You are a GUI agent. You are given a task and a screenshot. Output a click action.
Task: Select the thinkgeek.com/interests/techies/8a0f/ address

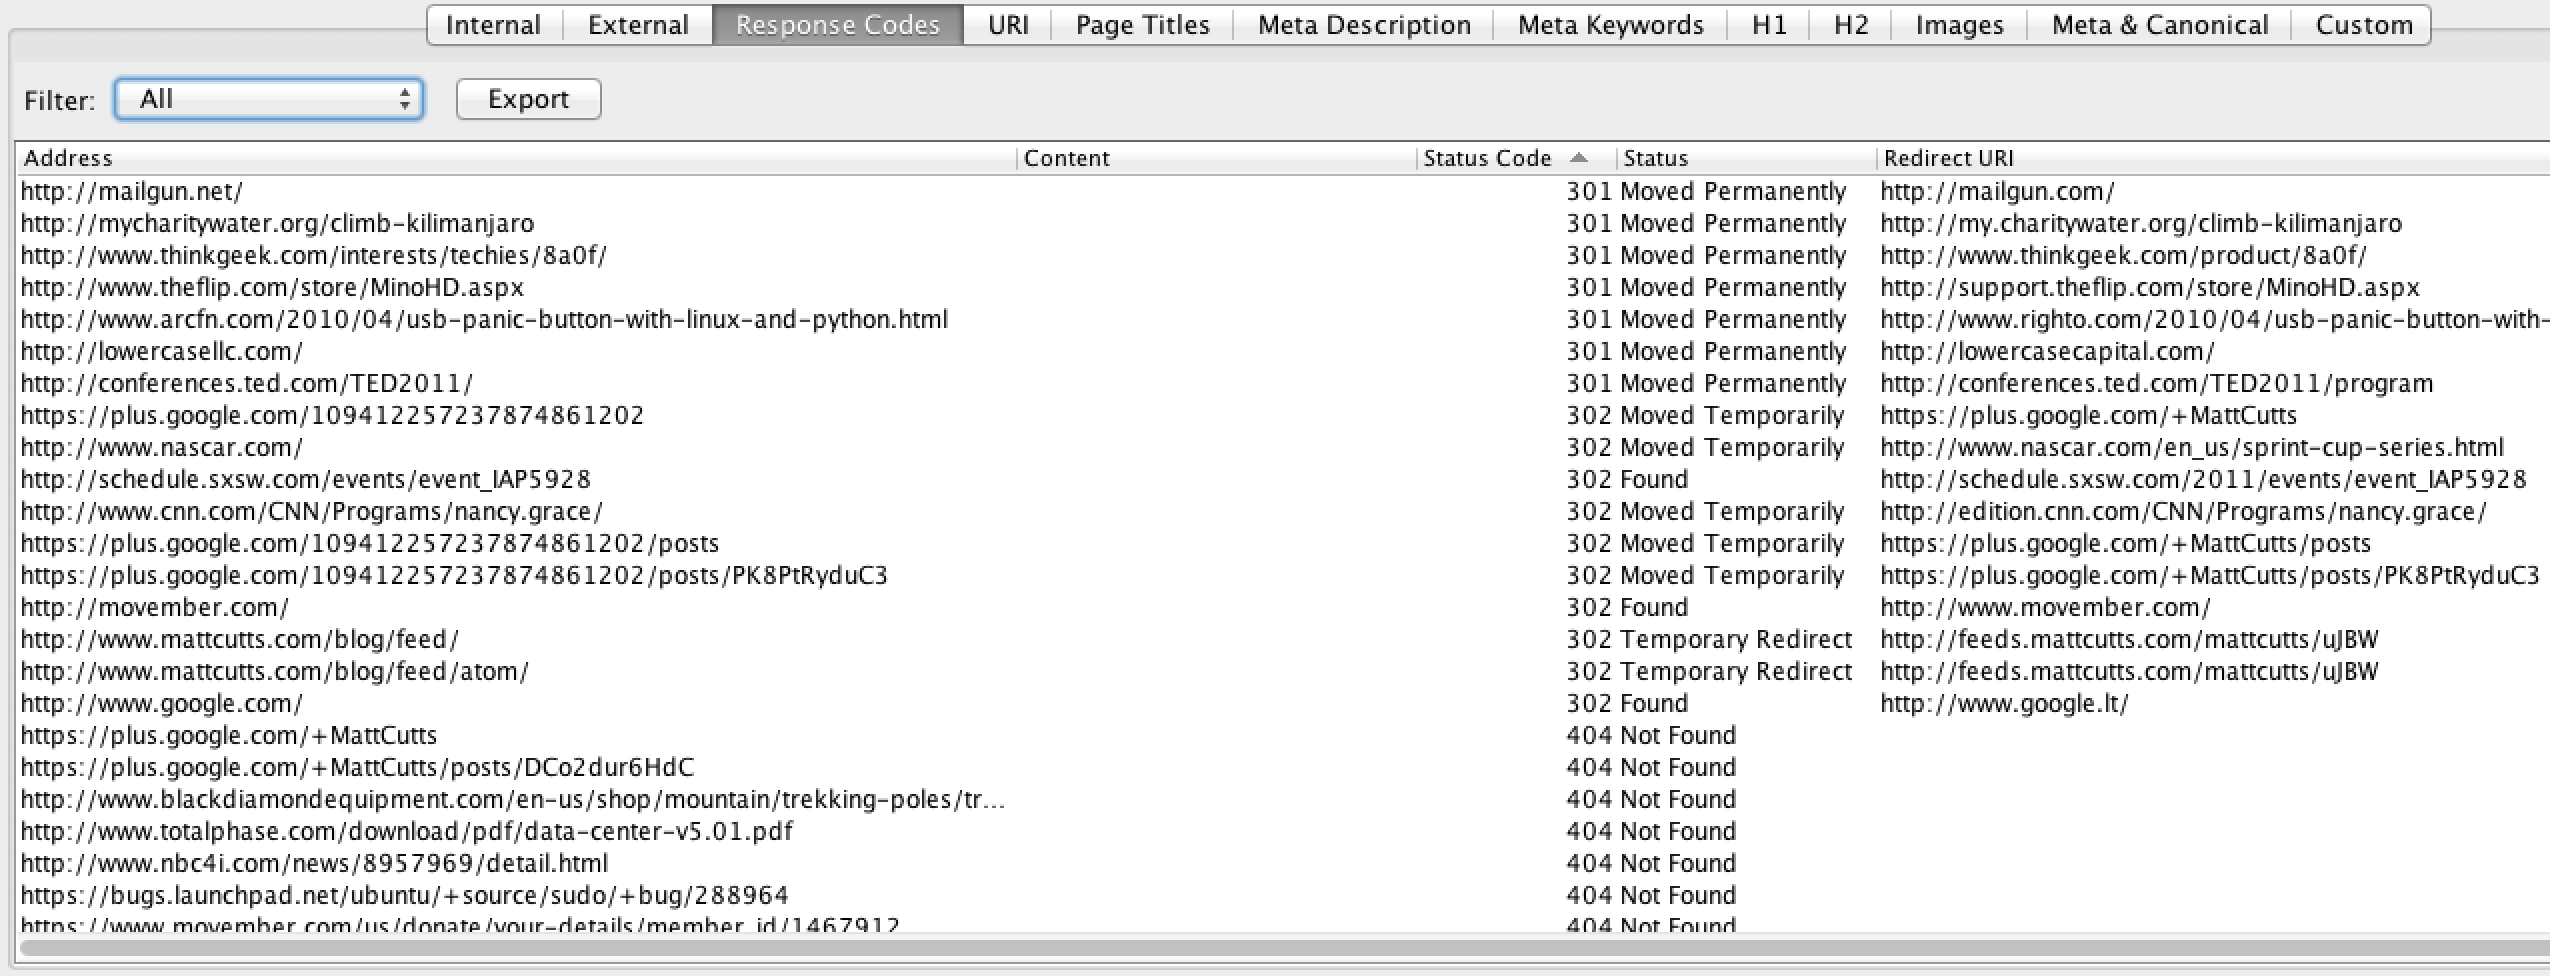click(x=314, y=255)
